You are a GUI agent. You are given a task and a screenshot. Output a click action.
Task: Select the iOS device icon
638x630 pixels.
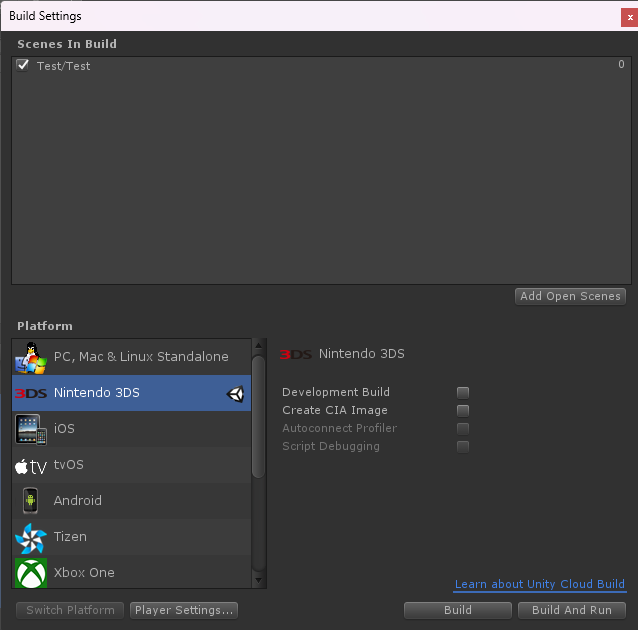(x=30, y=429)
